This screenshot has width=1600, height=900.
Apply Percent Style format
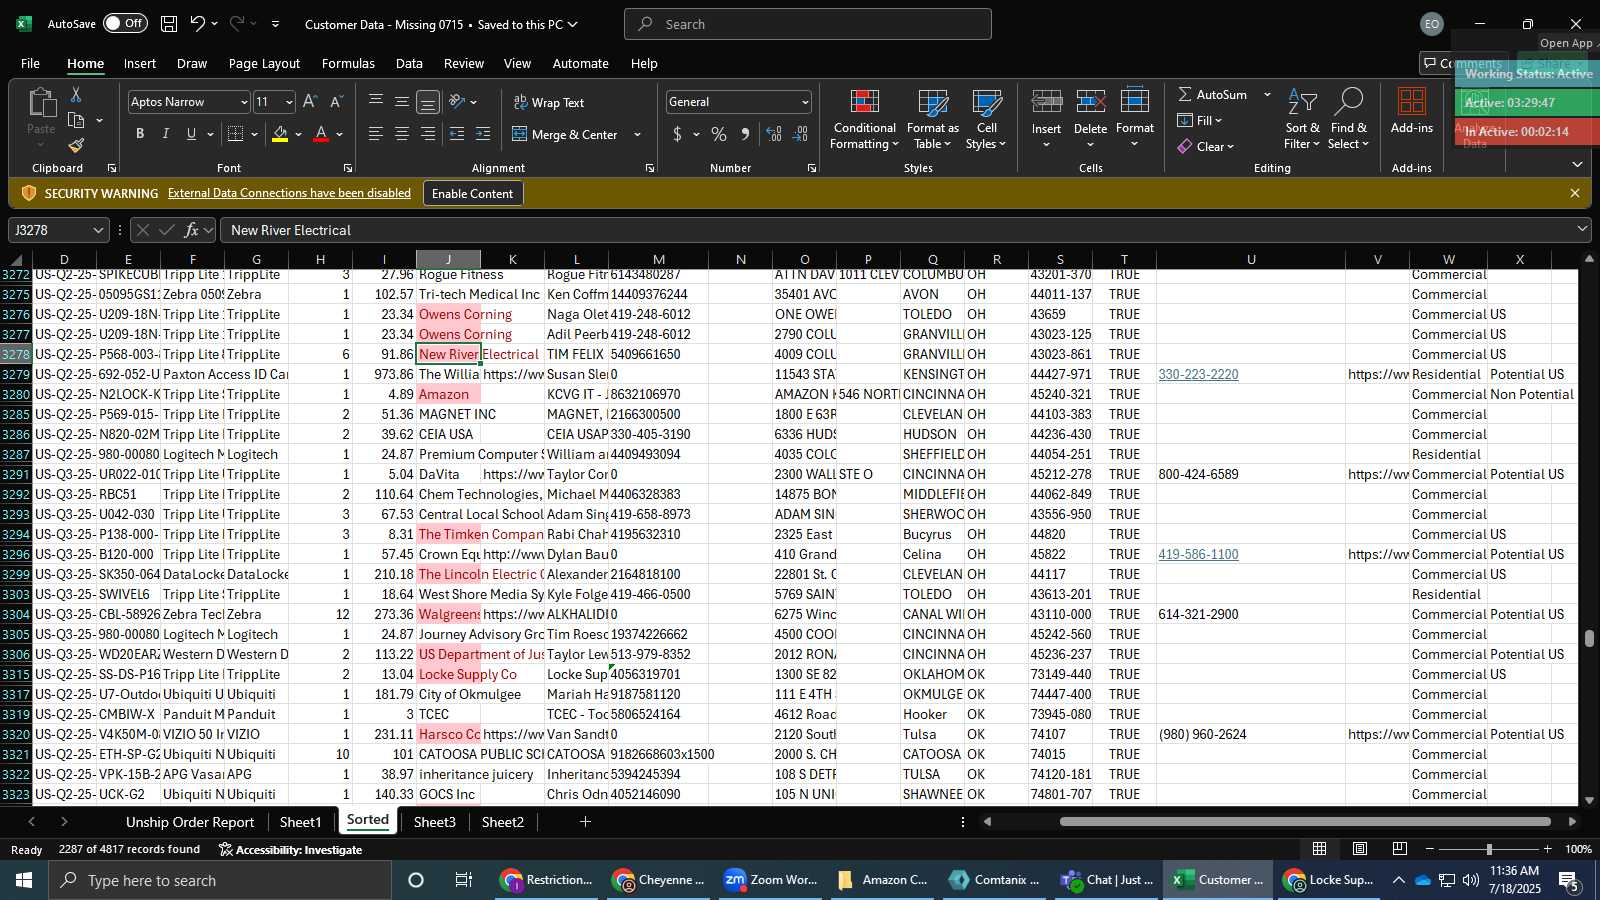(x=719, y=134)
